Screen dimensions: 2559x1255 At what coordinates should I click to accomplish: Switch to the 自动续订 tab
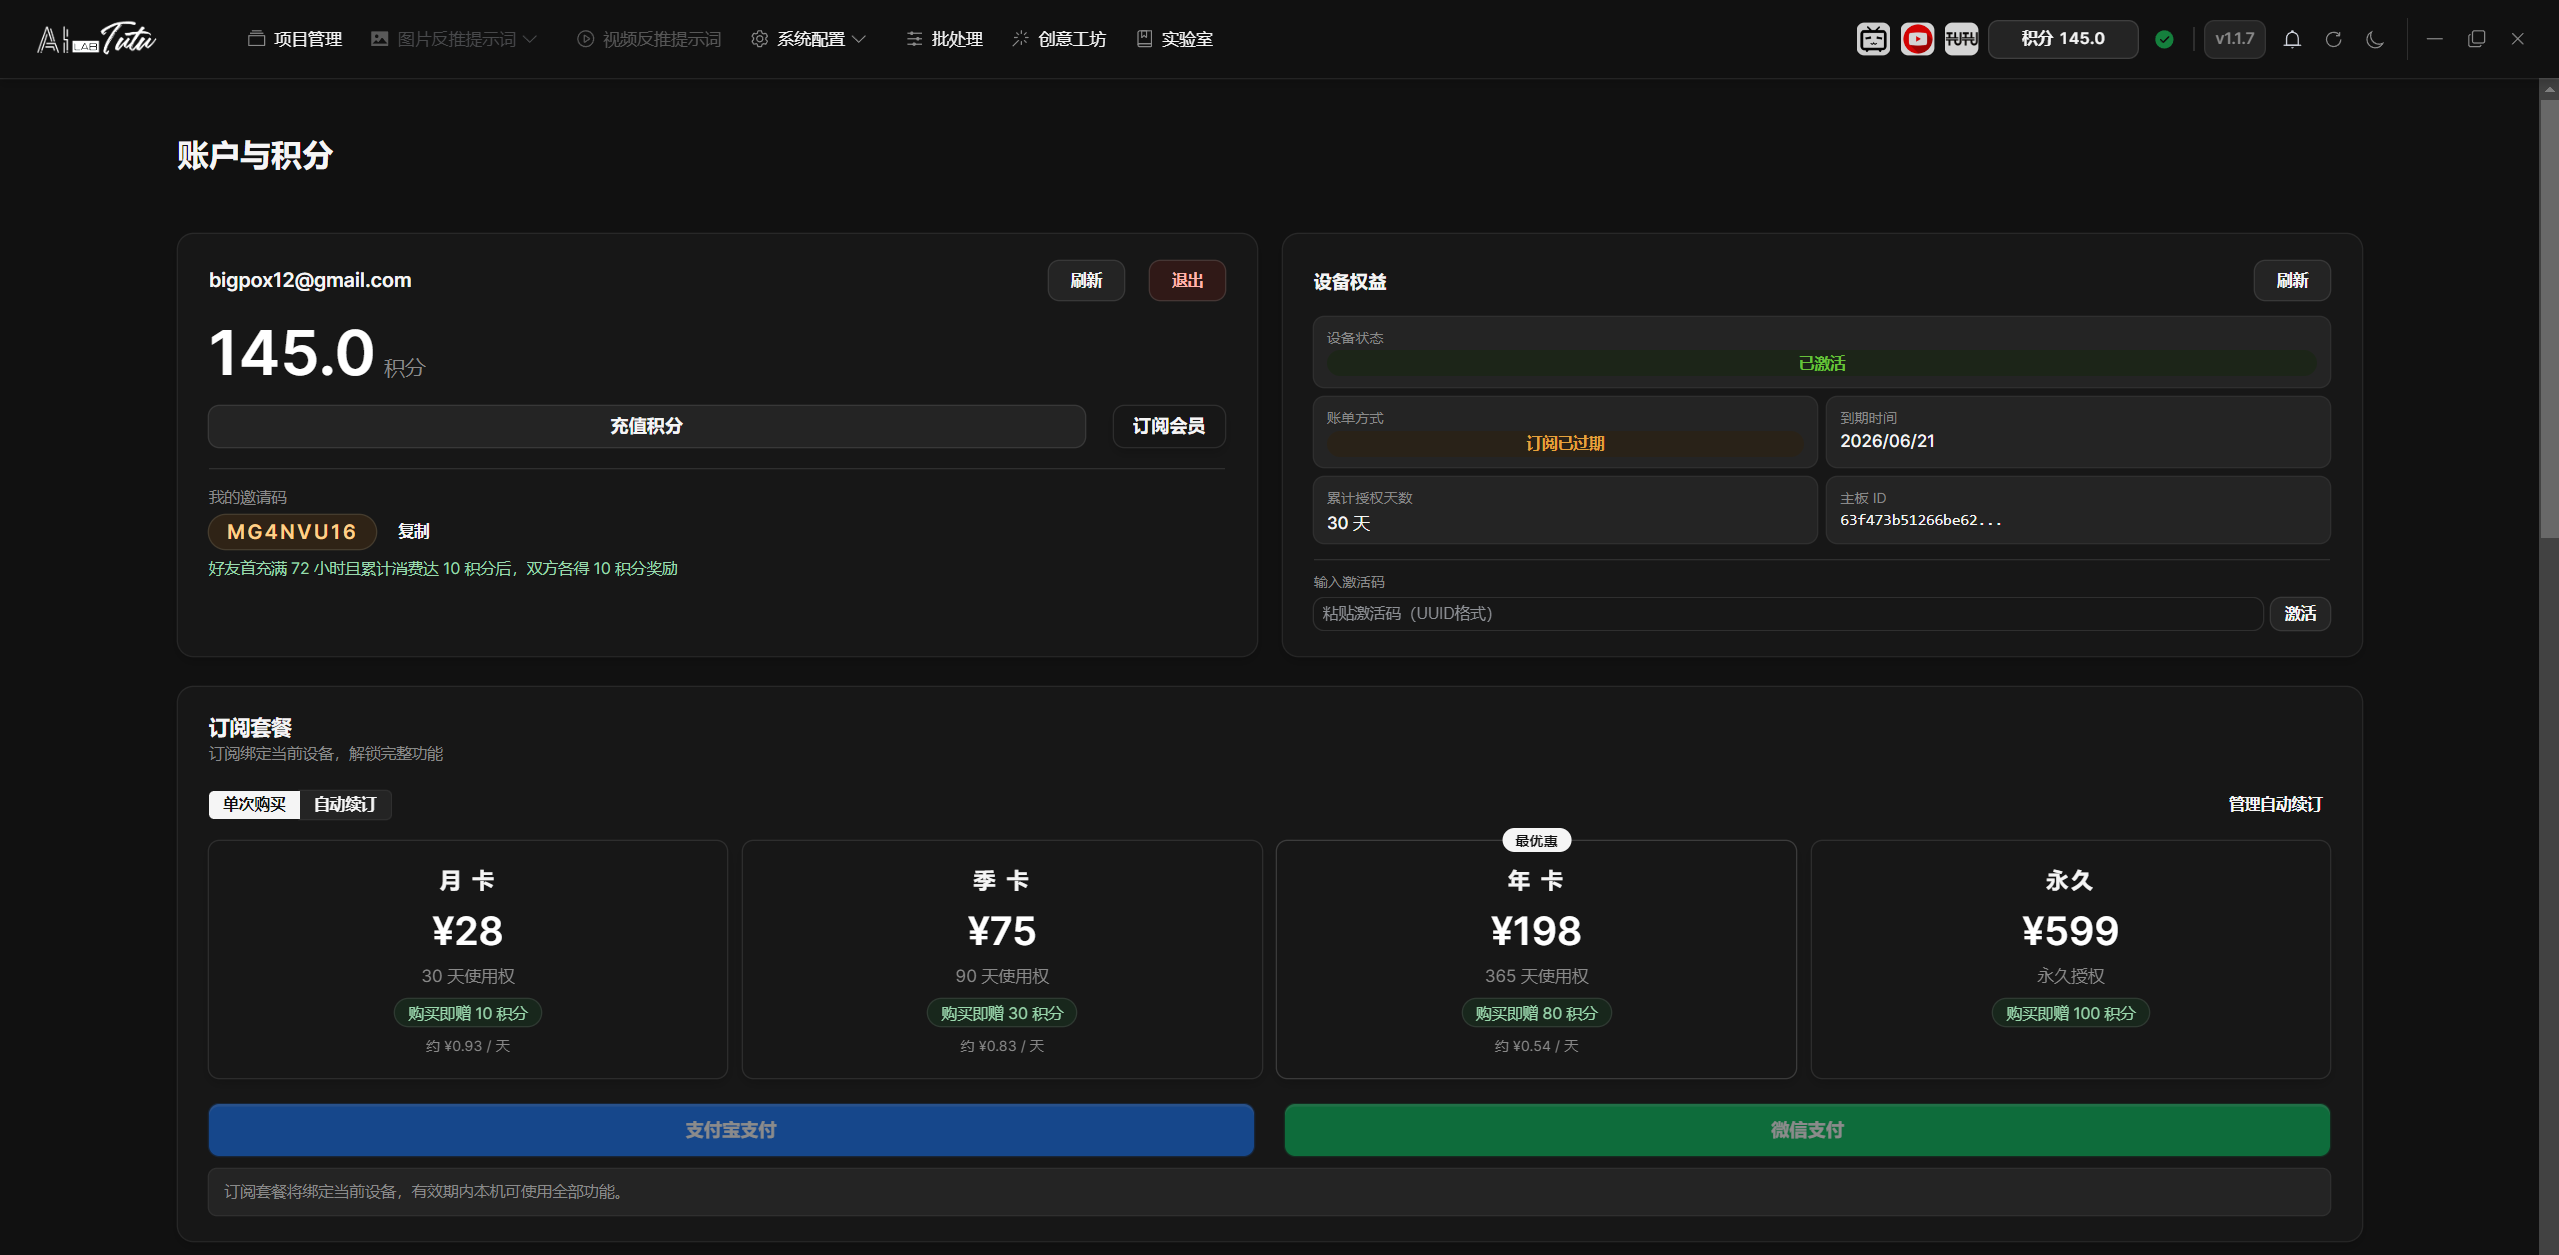click(345, 805)
